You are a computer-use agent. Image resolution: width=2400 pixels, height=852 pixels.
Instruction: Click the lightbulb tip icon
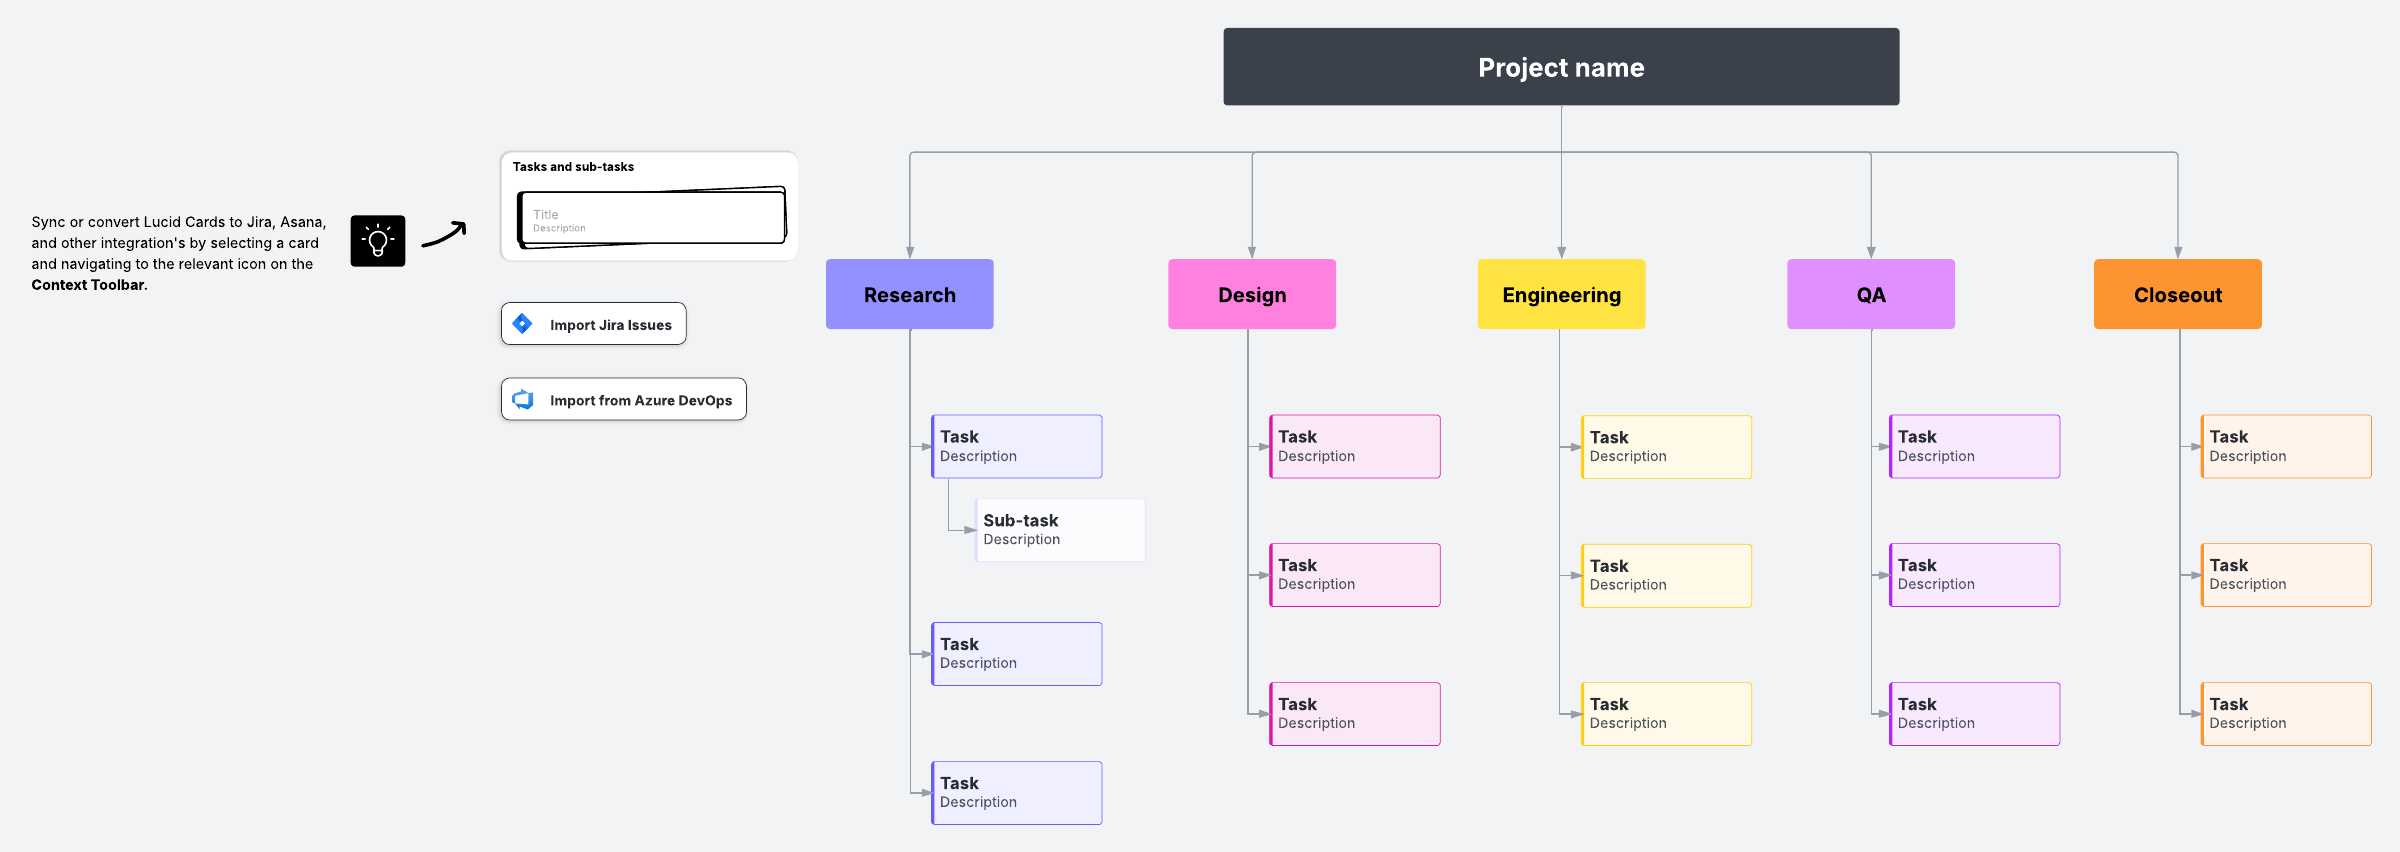coord(378,241)
